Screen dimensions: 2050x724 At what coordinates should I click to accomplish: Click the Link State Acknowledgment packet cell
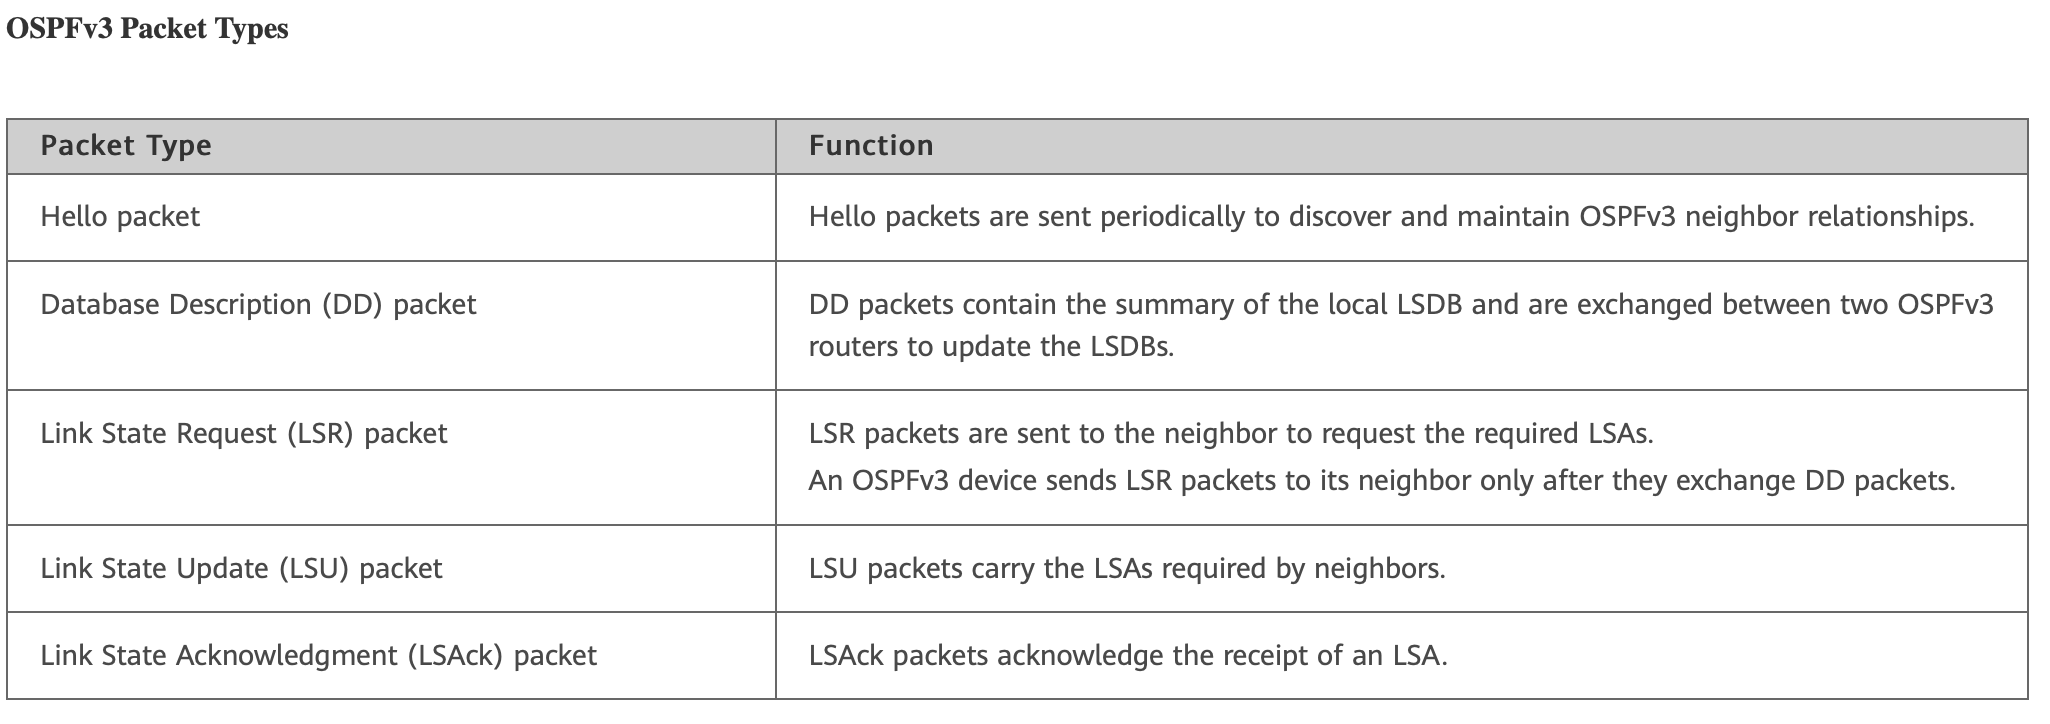pos(318,655)
